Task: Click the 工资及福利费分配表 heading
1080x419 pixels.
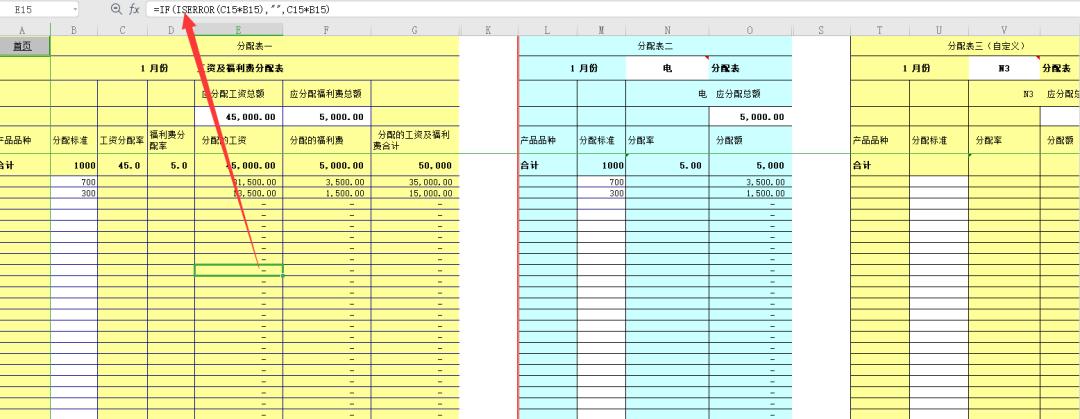Action: pos(241,69)
